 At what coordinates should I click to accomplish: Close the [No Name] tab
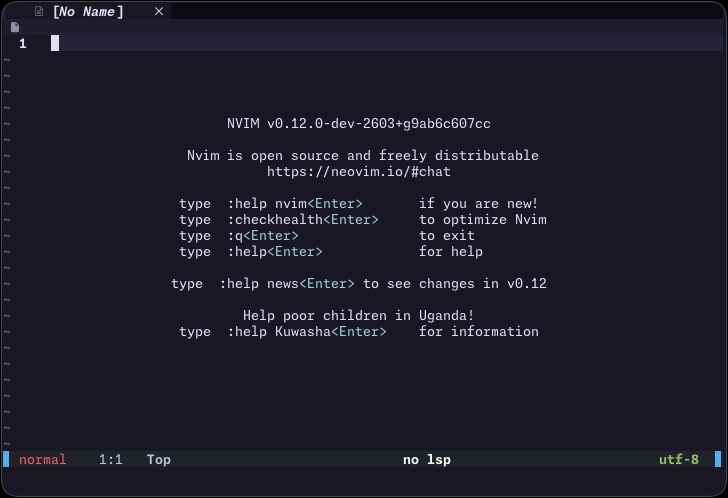159,11
